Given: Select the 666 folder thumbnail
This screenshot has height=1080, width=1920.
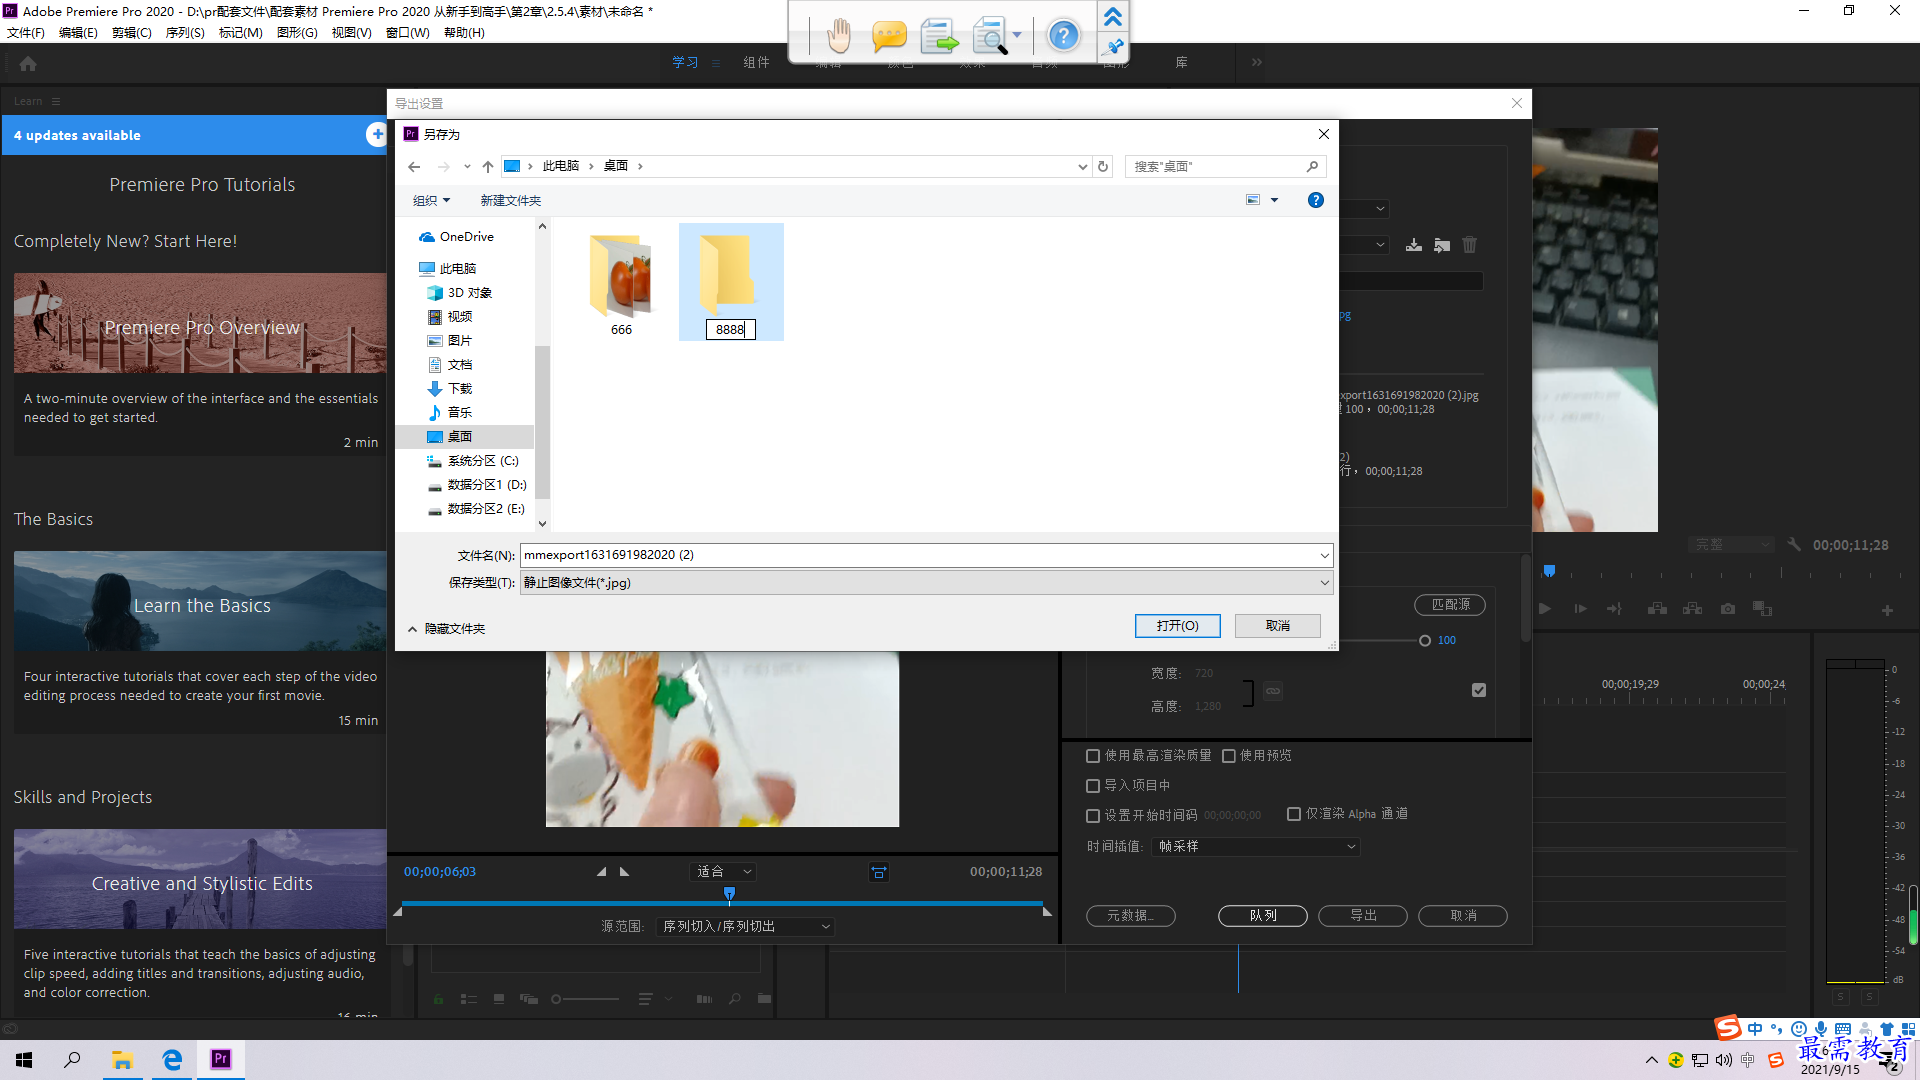Looking at the screenshot, I should coord(621,283).
